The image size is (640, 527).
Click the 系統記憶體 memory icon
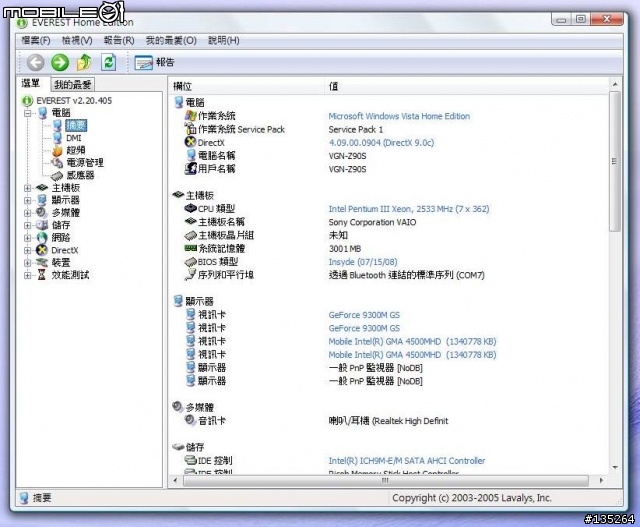tap(191, 248)
